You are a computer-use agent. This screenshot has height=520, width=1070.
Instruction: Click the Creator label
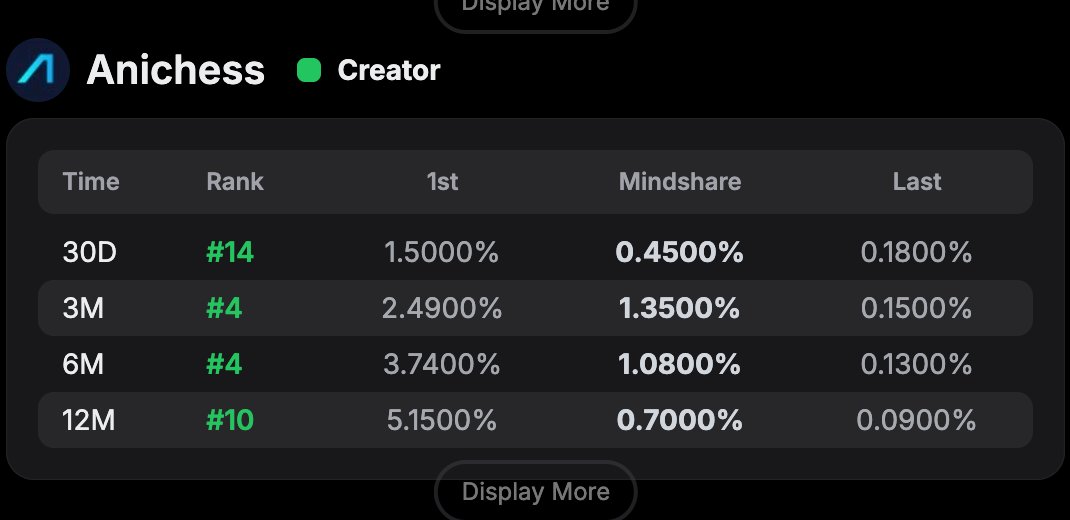(x=389, y=70)
